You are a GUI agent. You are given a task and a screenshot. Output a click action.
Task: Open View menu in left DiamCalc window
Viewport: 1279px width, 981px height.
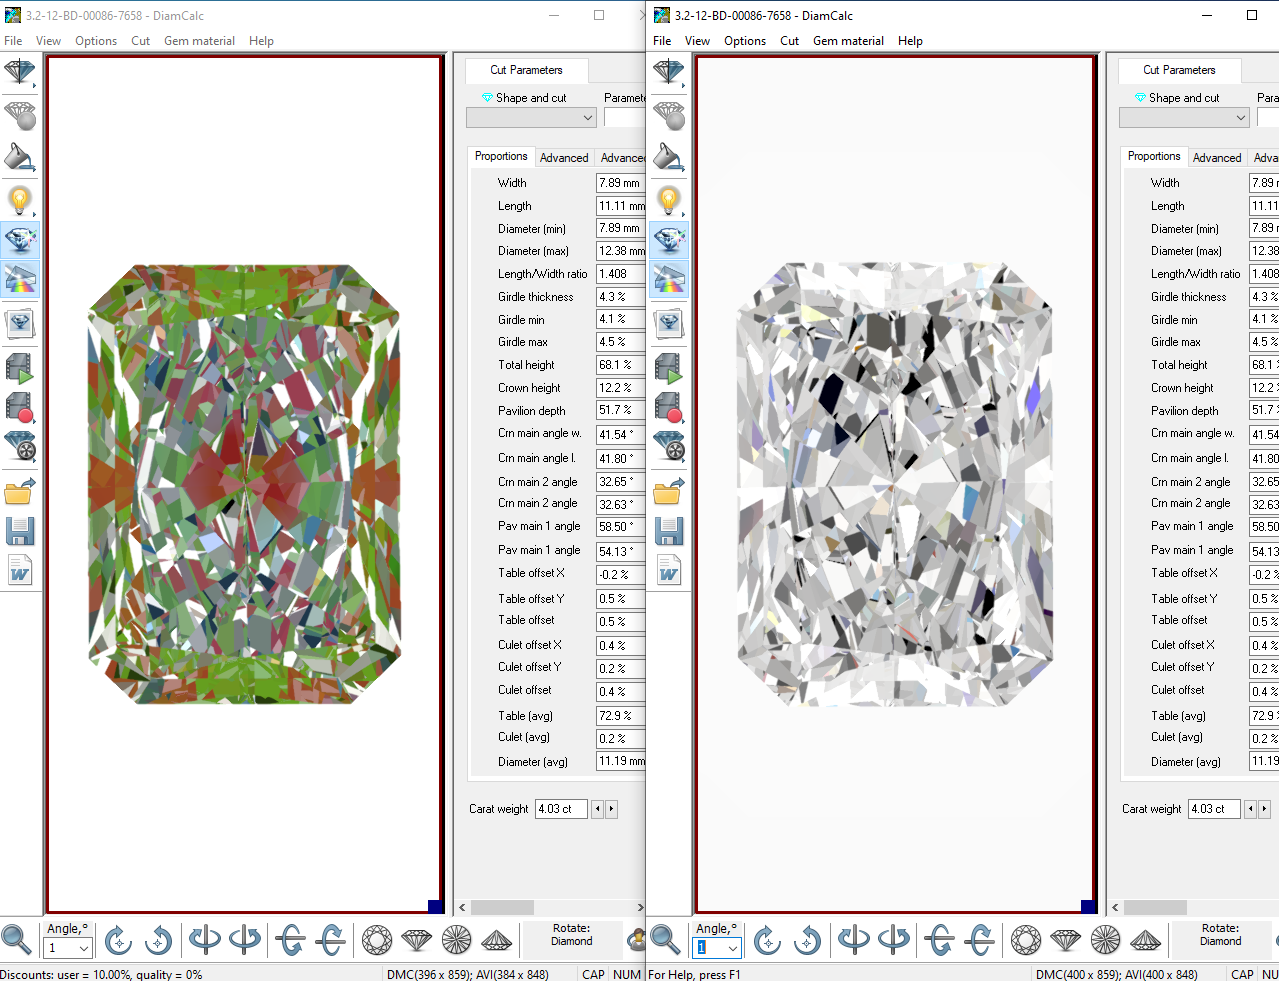click(48, 41)
